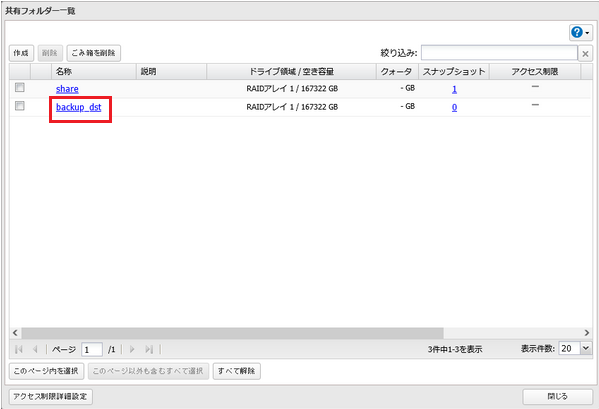
Task: Open the backup_dst folder link
Action: point(79,107)
